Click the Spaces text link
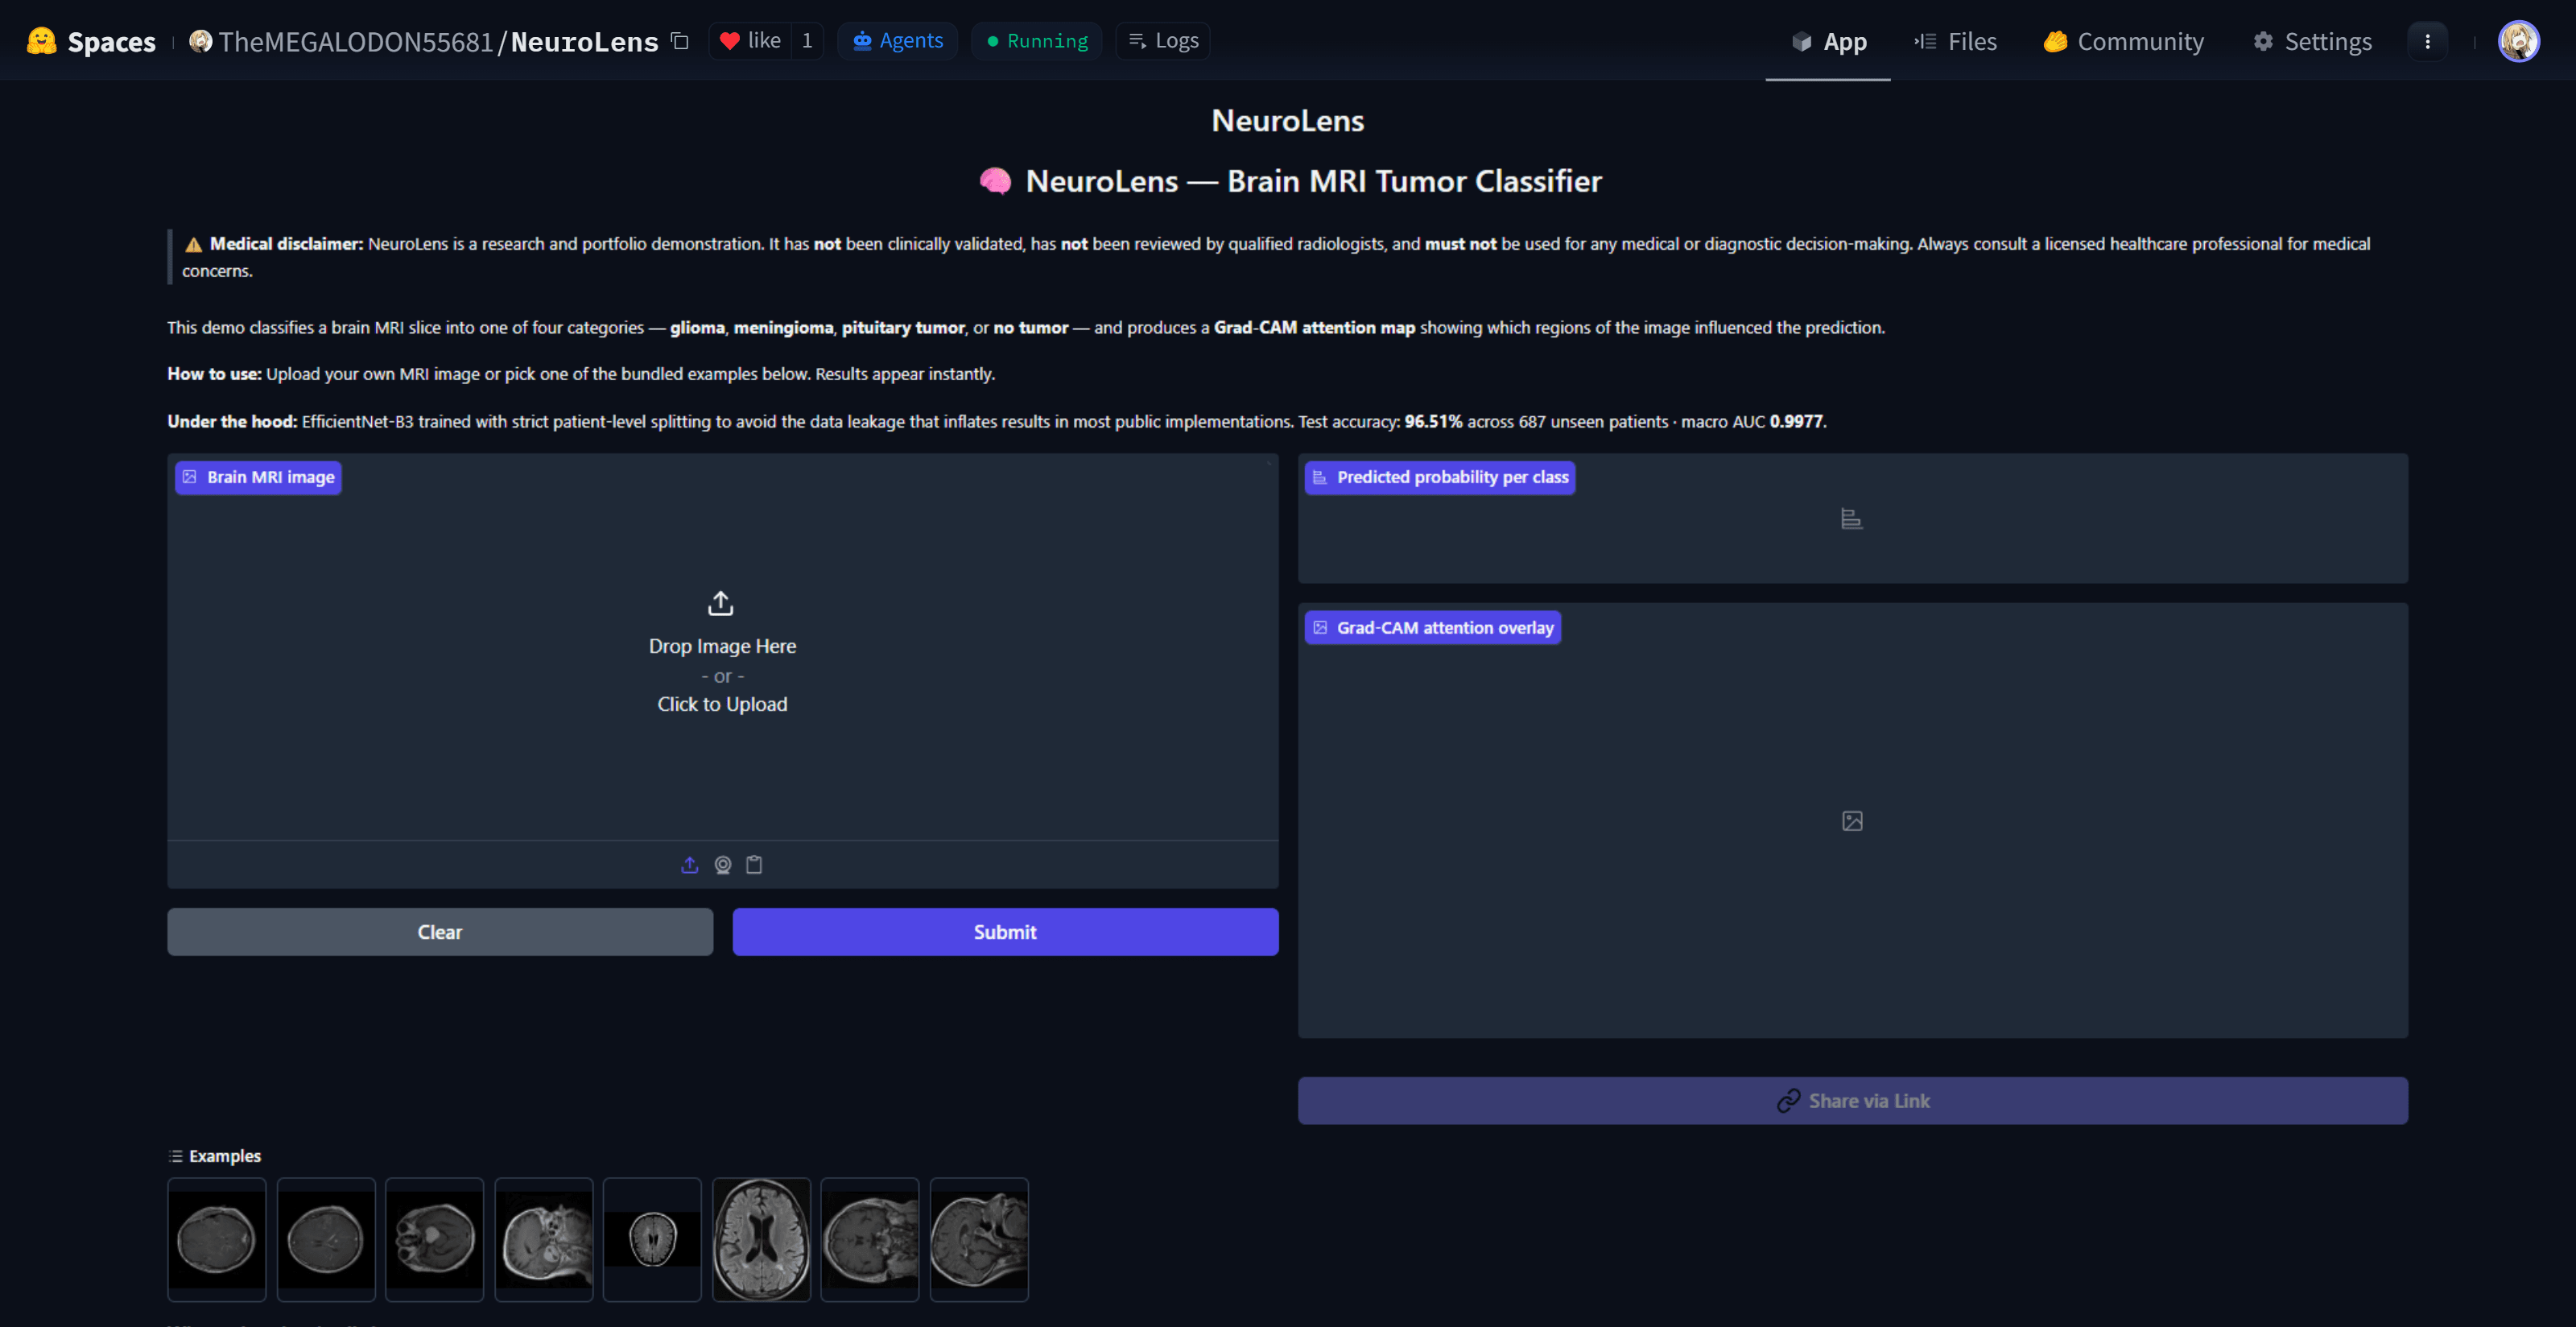Viewport: 2576px width, 1327px height. point(112,42)
